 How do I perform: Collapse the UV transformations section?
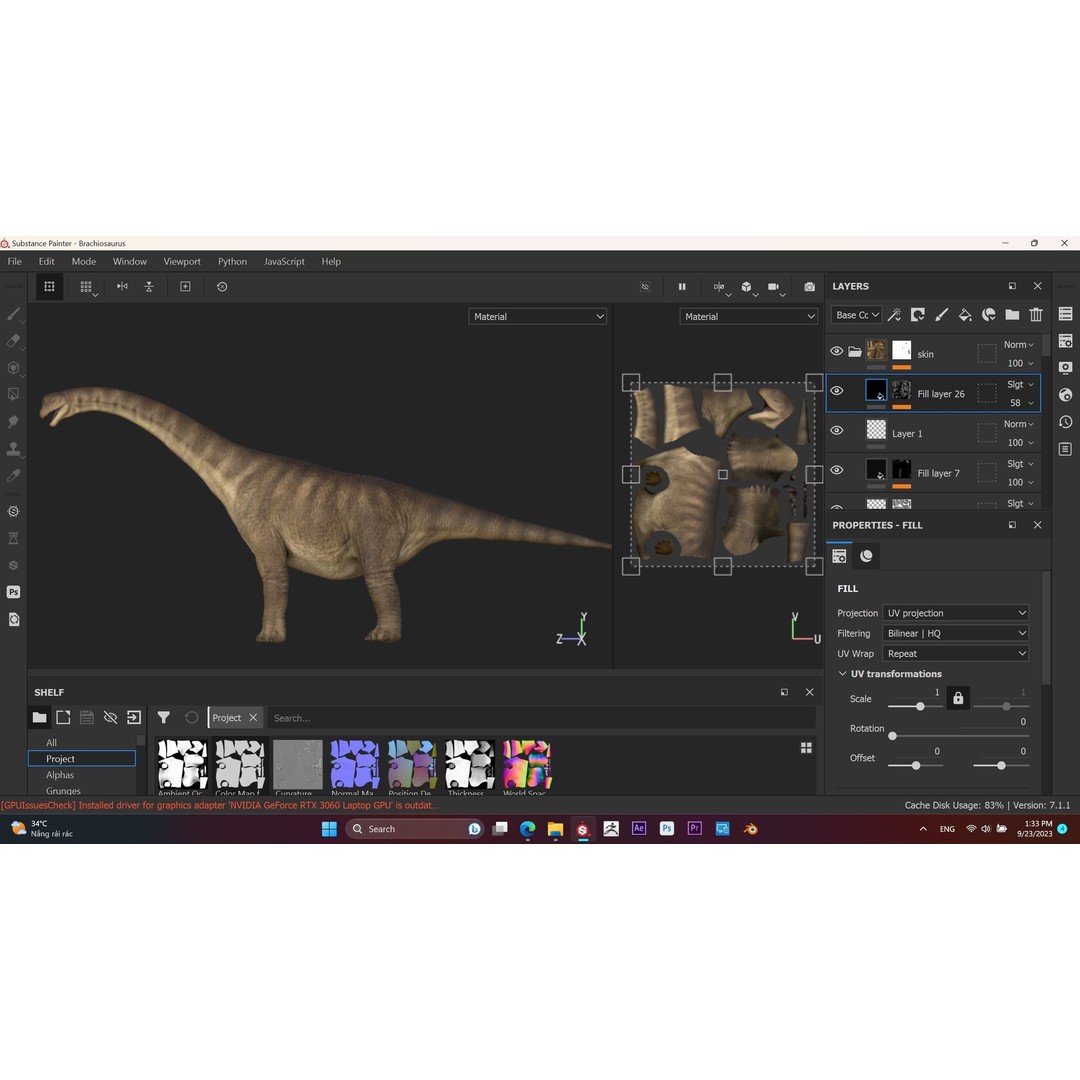coord(842,674)
